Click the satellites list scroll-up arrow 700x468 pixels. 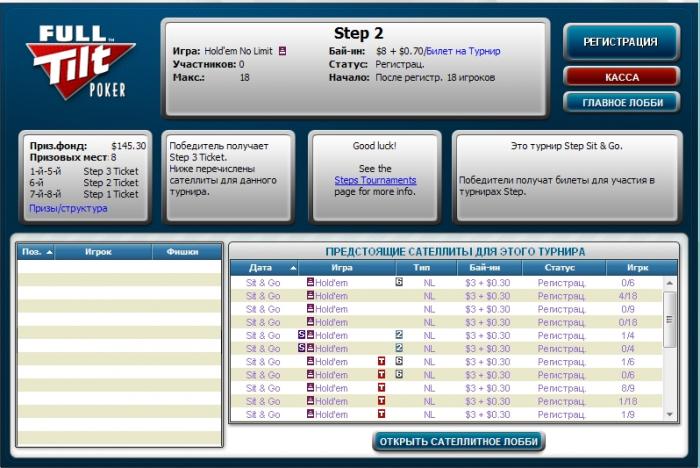[x=669, y=283]
